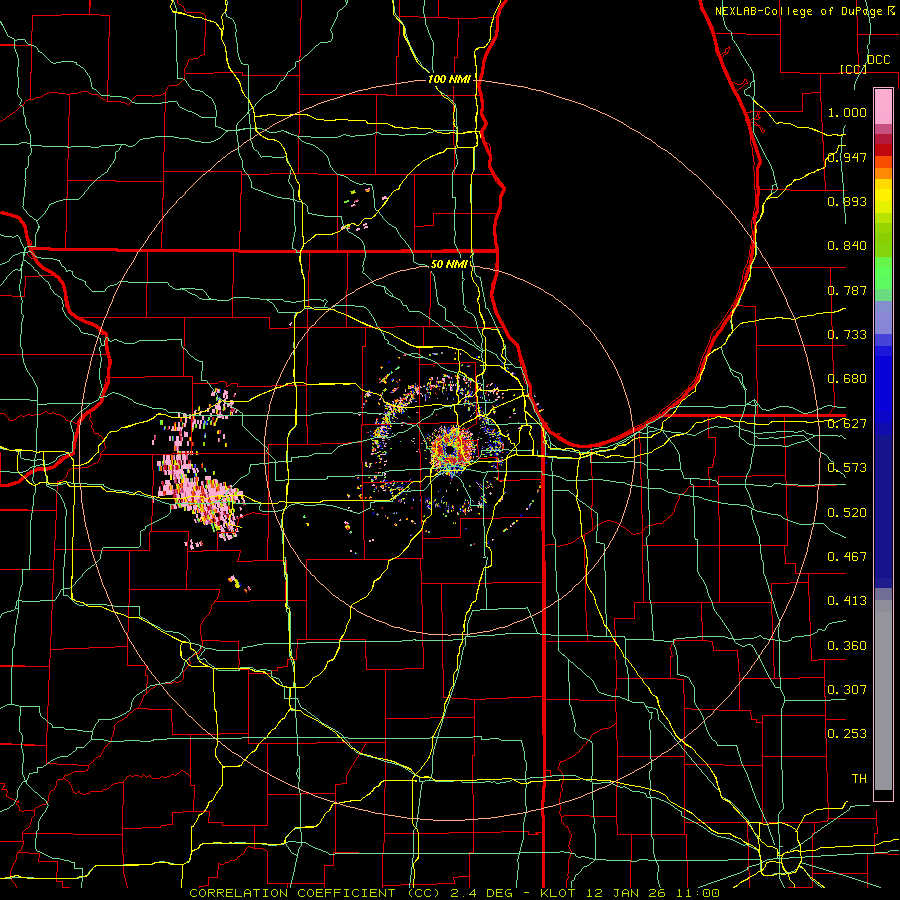This screenshot has height=900, width=900.
Task: Select the 1.000 legend value
Action: point(847,112)
